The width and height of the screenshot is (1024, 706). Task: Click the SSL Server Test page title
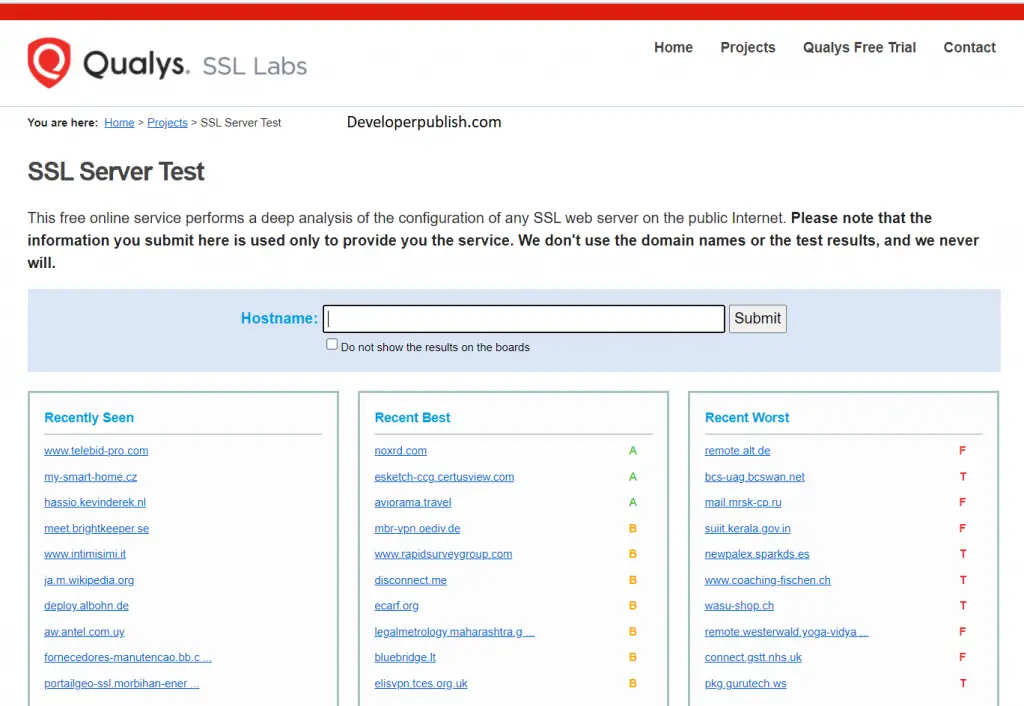[x=116, y=172]
